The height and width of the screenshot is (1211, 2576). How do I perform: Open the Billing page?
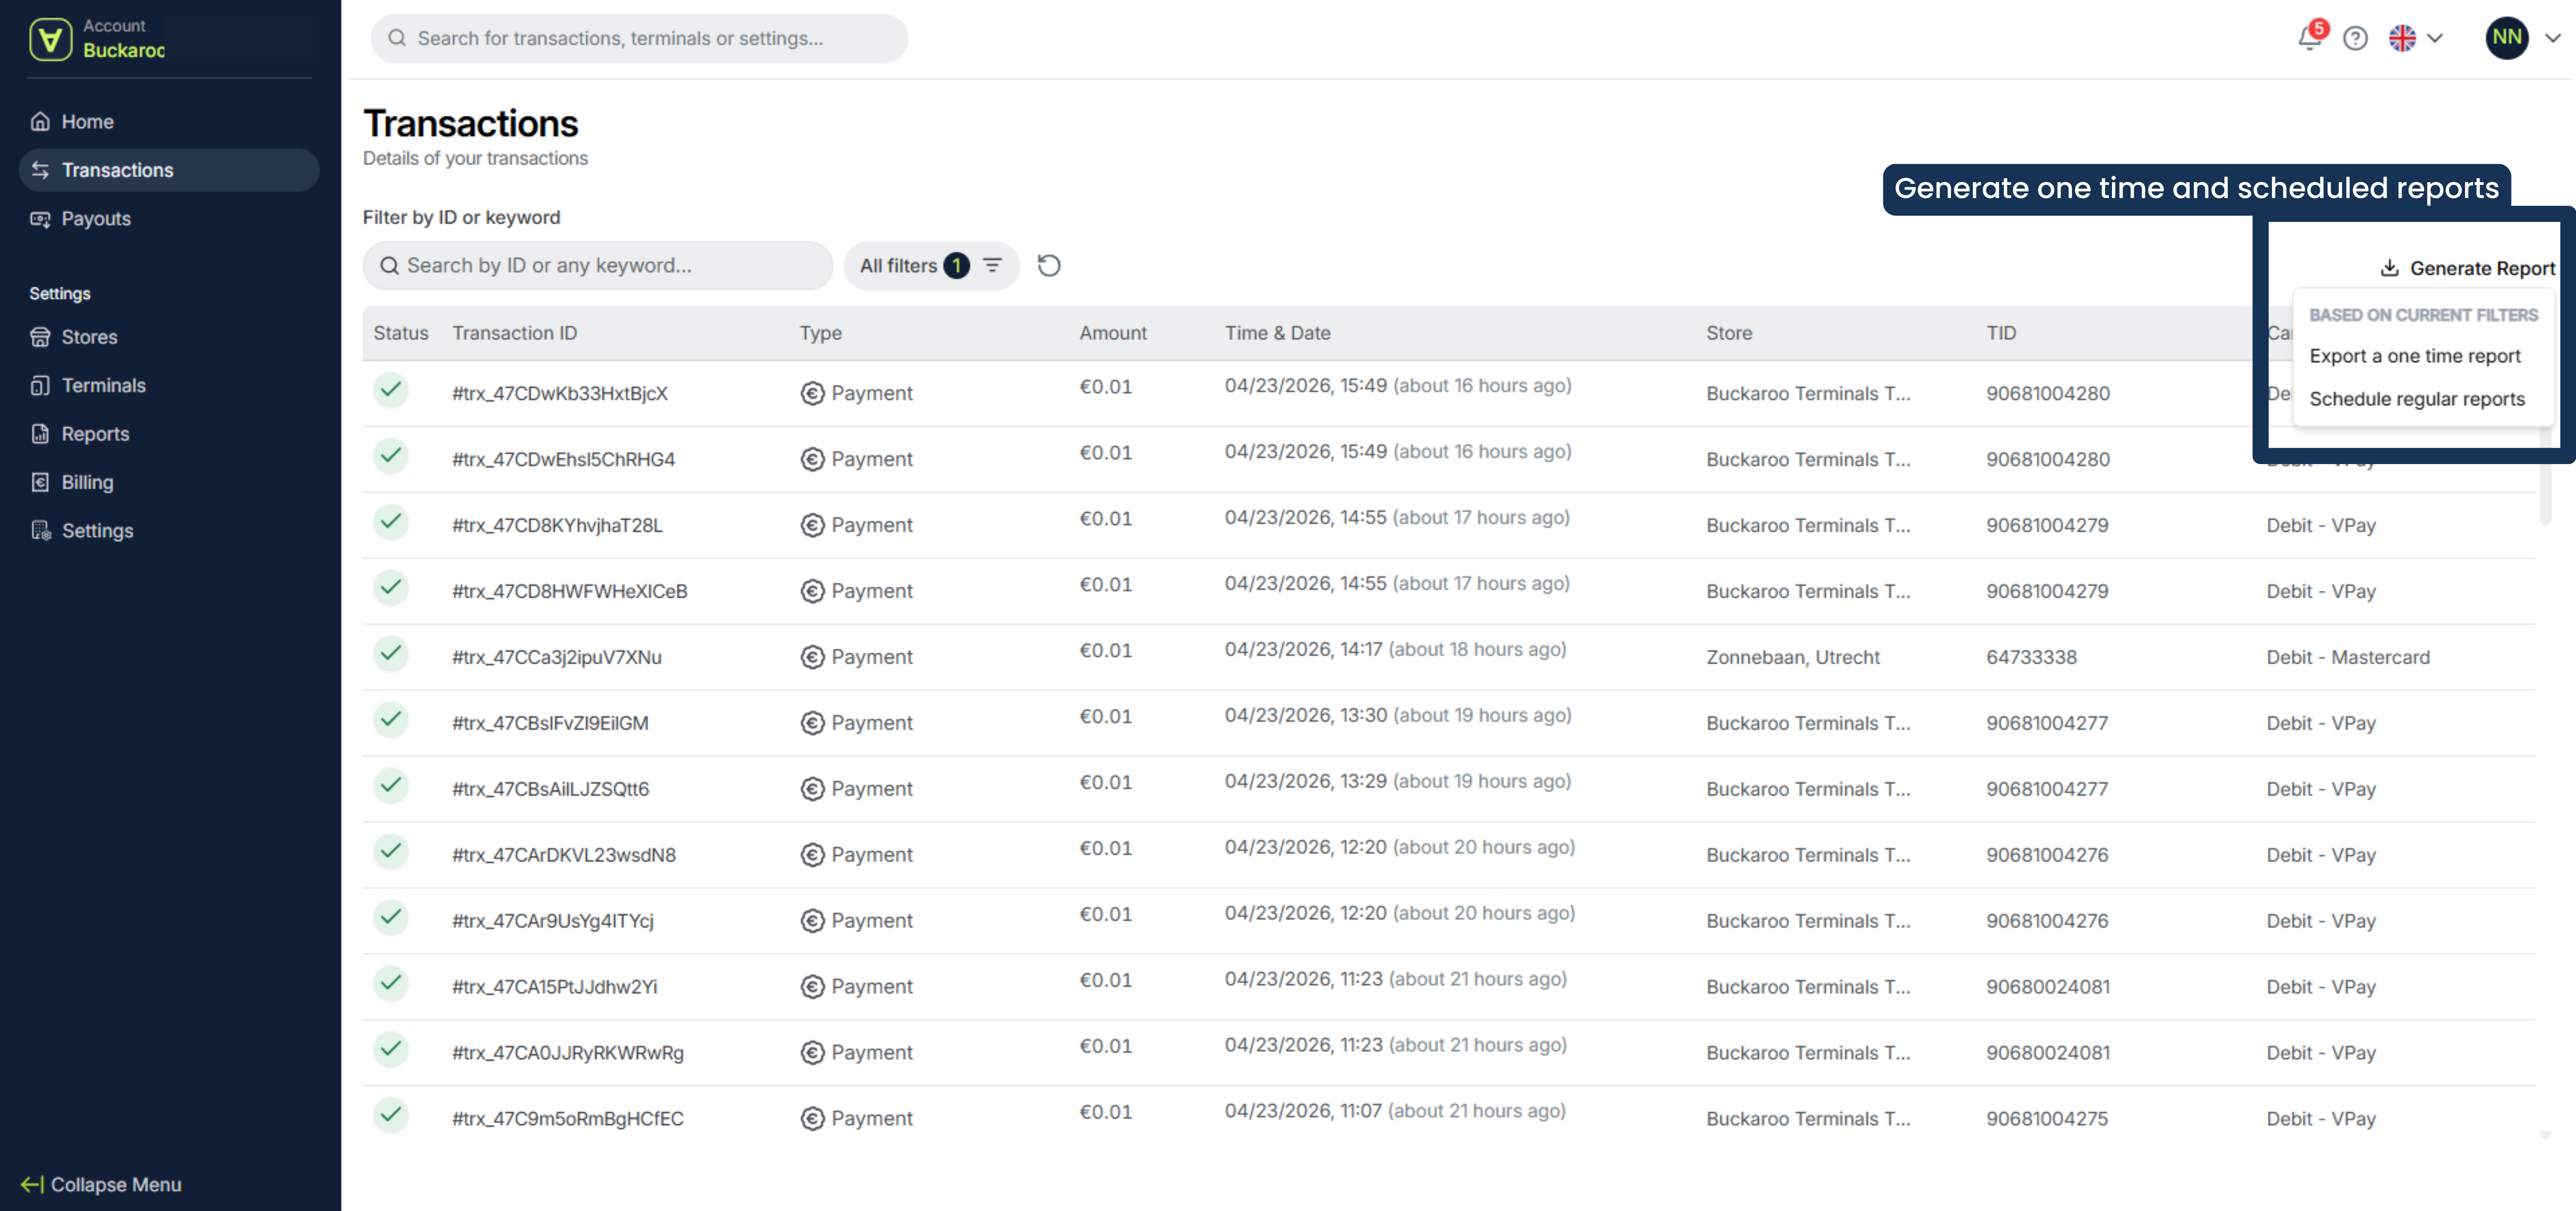click(169, 482)
